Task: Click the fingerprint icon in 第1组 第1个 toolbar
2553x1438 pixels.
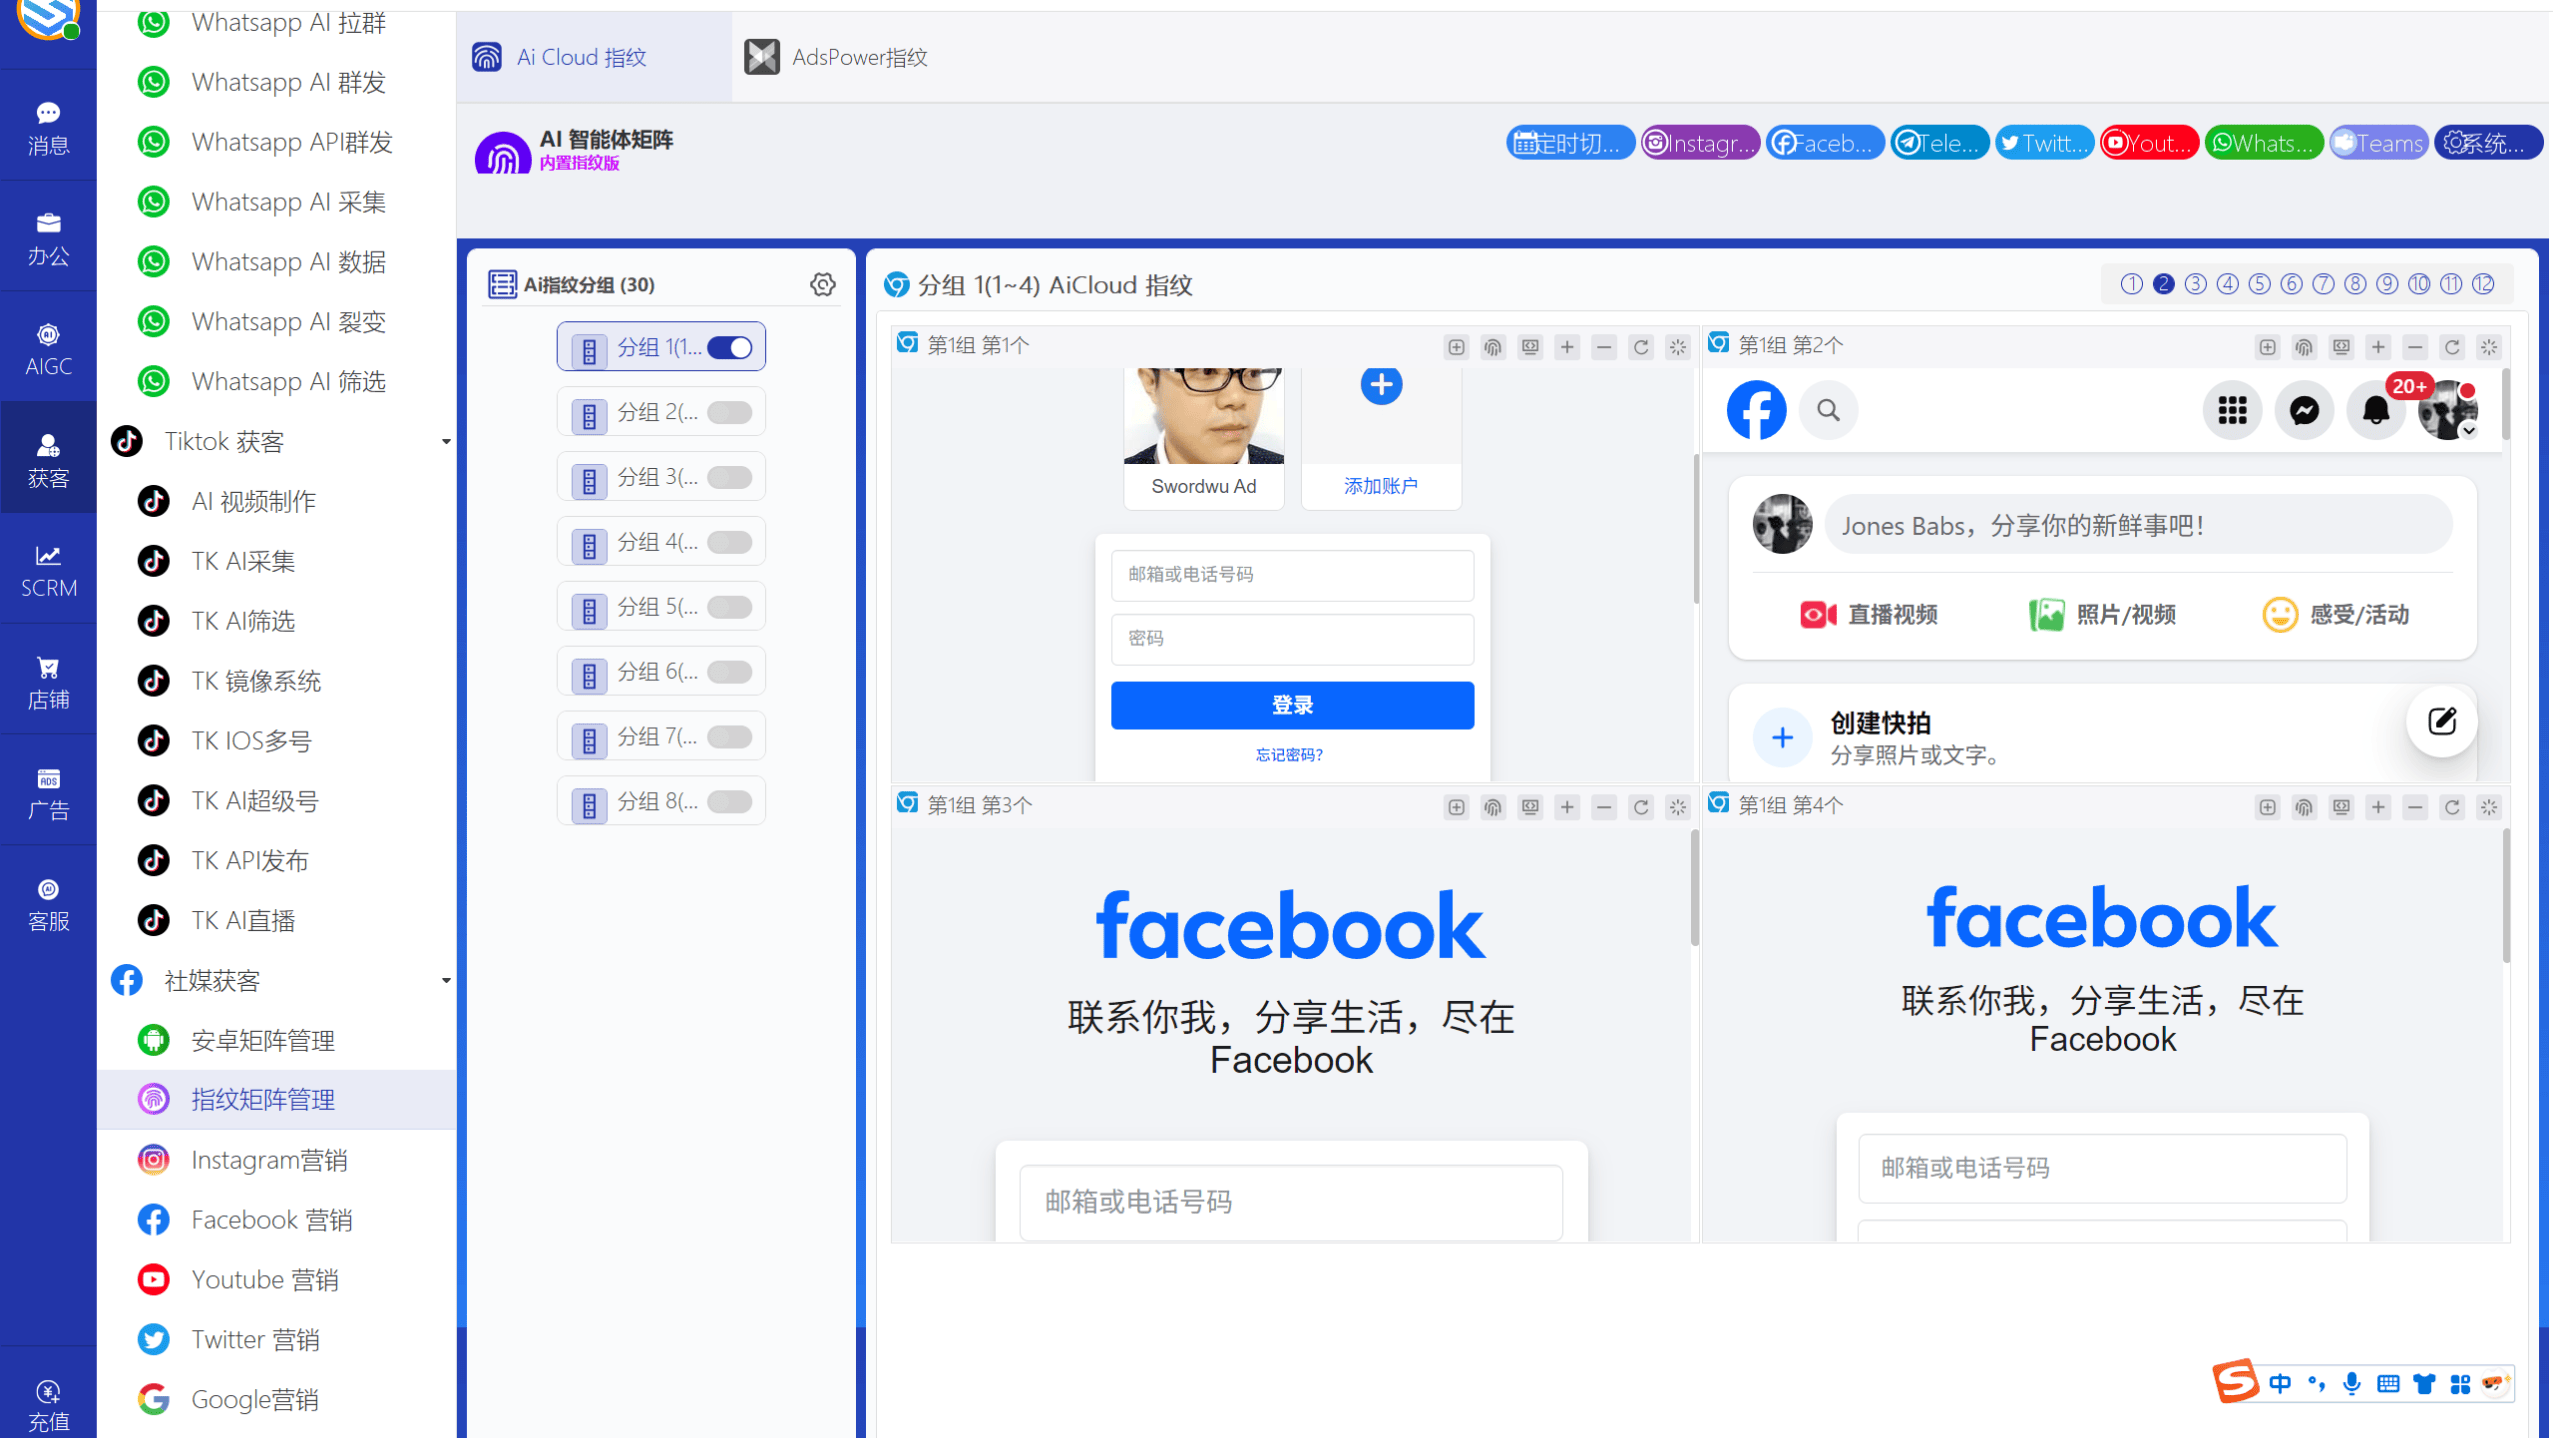Action: click(1493, 347)
